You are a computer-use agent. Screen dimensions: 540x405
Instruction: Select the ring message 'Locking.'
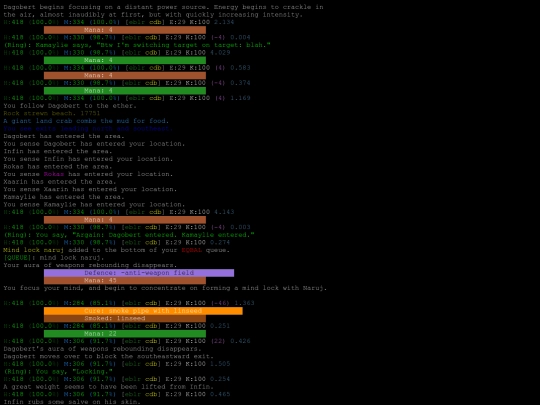pos(58,371)
